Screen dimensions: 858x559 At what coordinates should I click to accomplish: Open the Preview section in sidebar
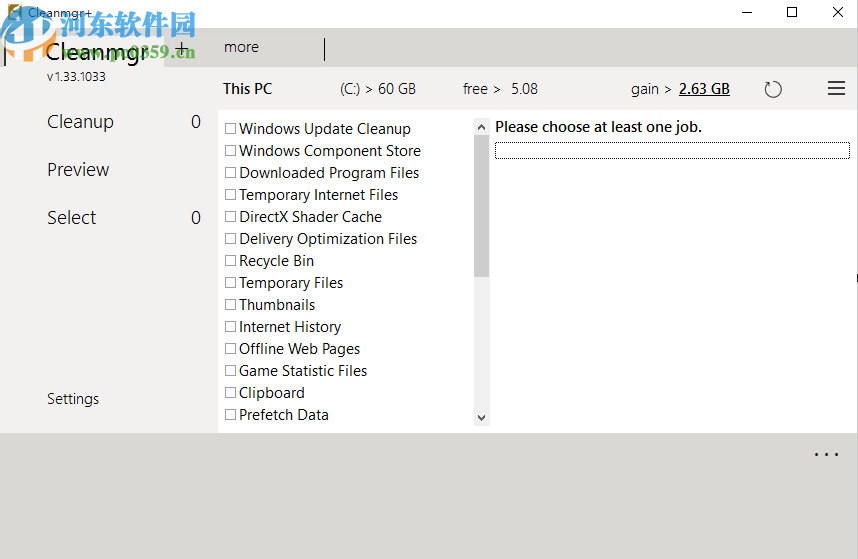[x=78, y=170]
